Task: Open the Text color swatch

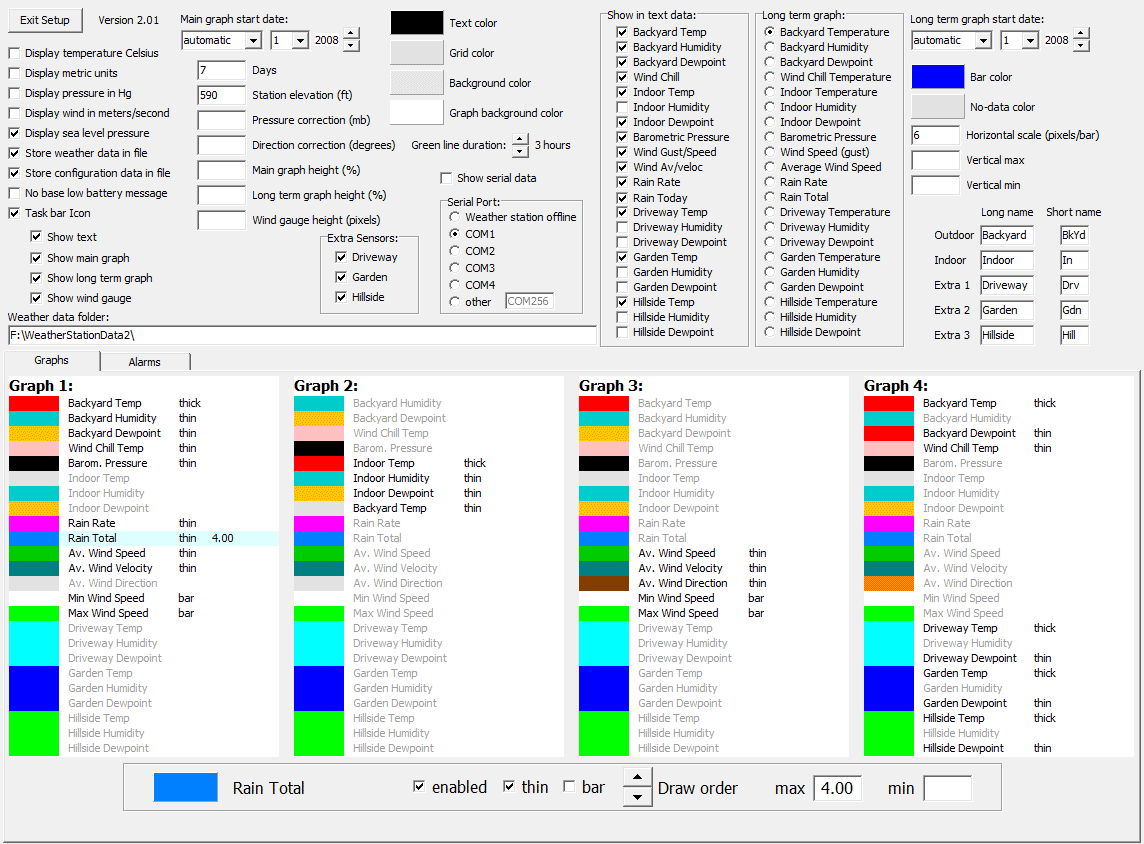Action: [417, 23]
